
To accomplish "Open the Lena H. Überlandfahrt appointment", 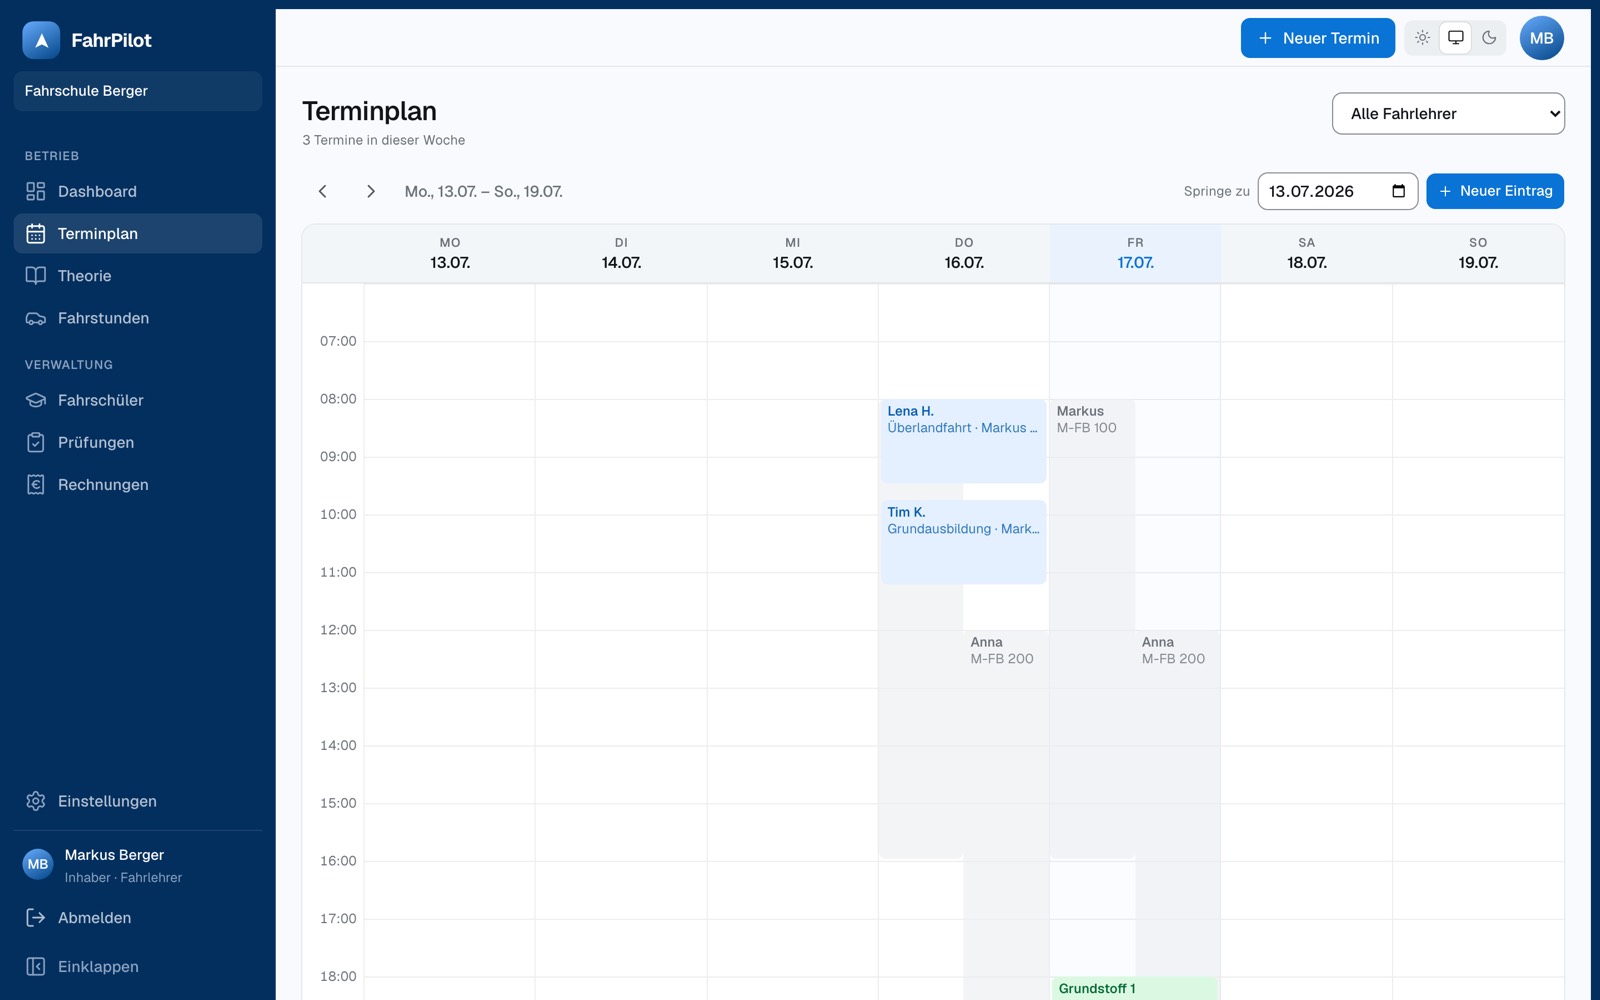I will coord(963,441).
